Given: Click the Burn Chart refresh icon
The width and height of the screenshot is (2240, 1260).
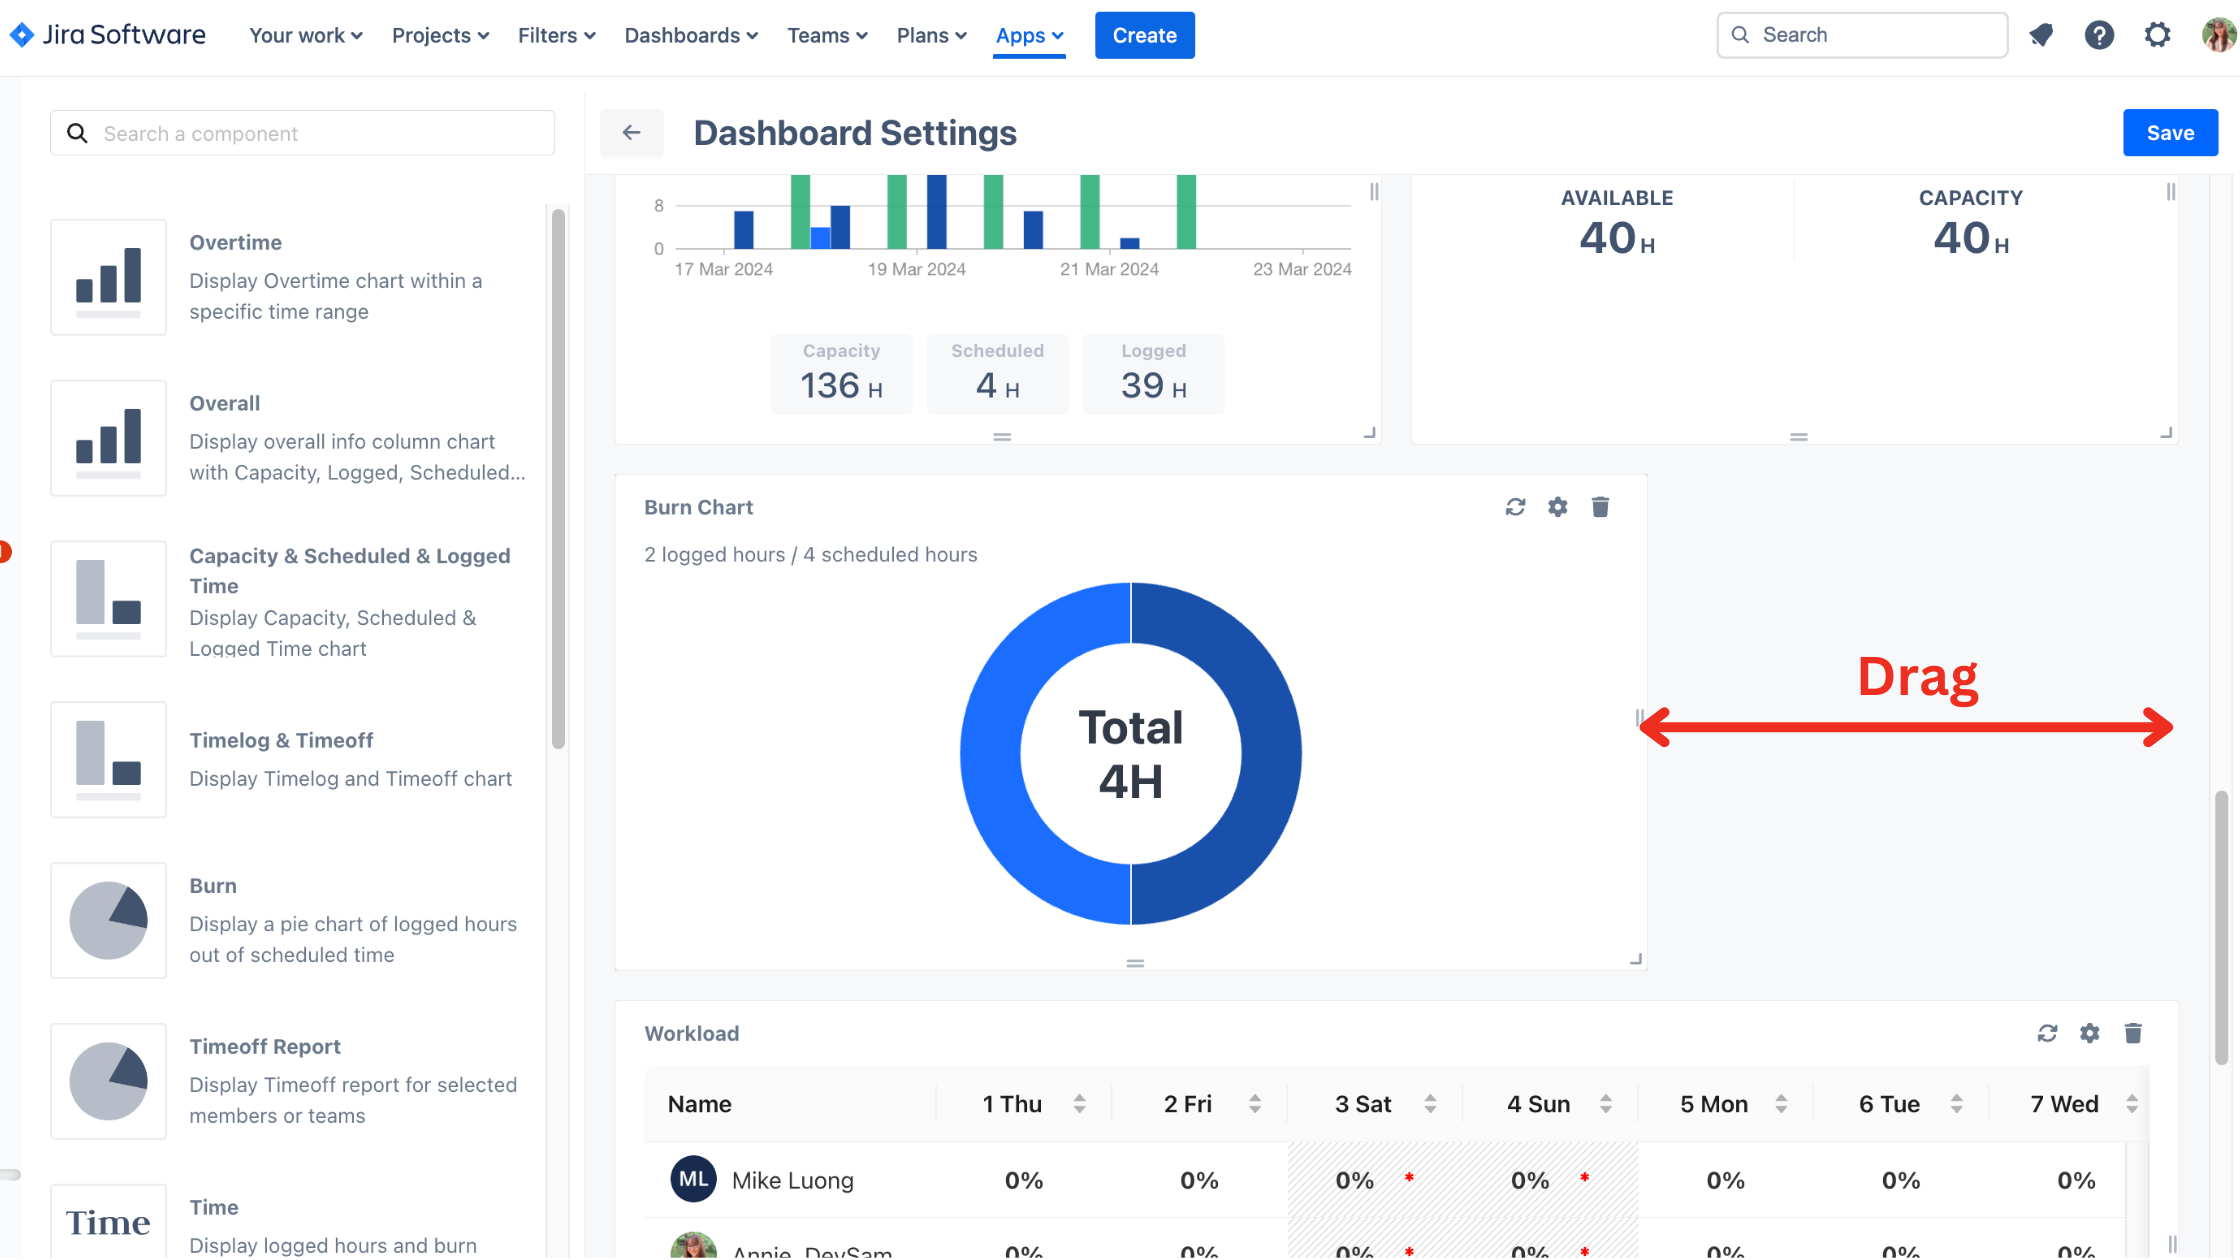Looking at the screenshot, I should click(x=1515, y=507).
